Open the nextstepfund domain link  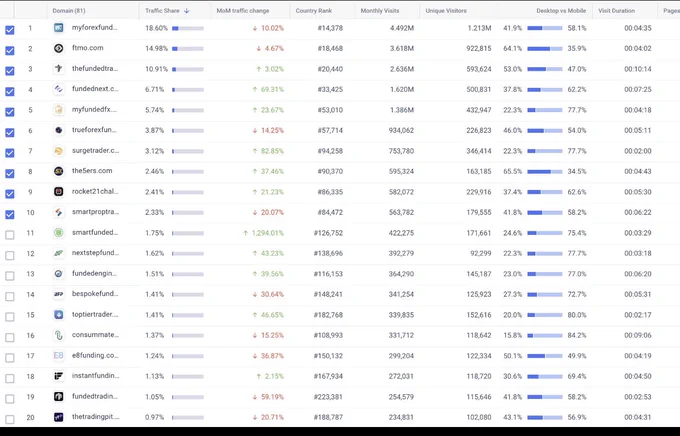click(x=95, y=252)
